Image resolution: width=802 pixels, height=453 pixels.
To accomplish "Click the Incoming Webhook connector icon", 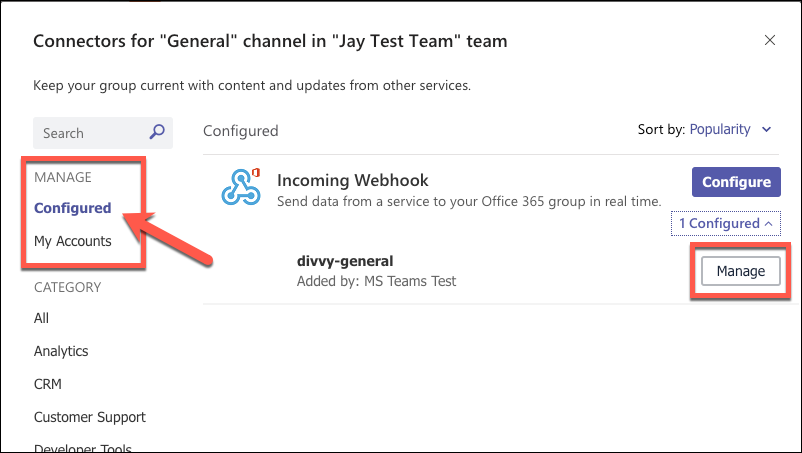I will (241, 187).
